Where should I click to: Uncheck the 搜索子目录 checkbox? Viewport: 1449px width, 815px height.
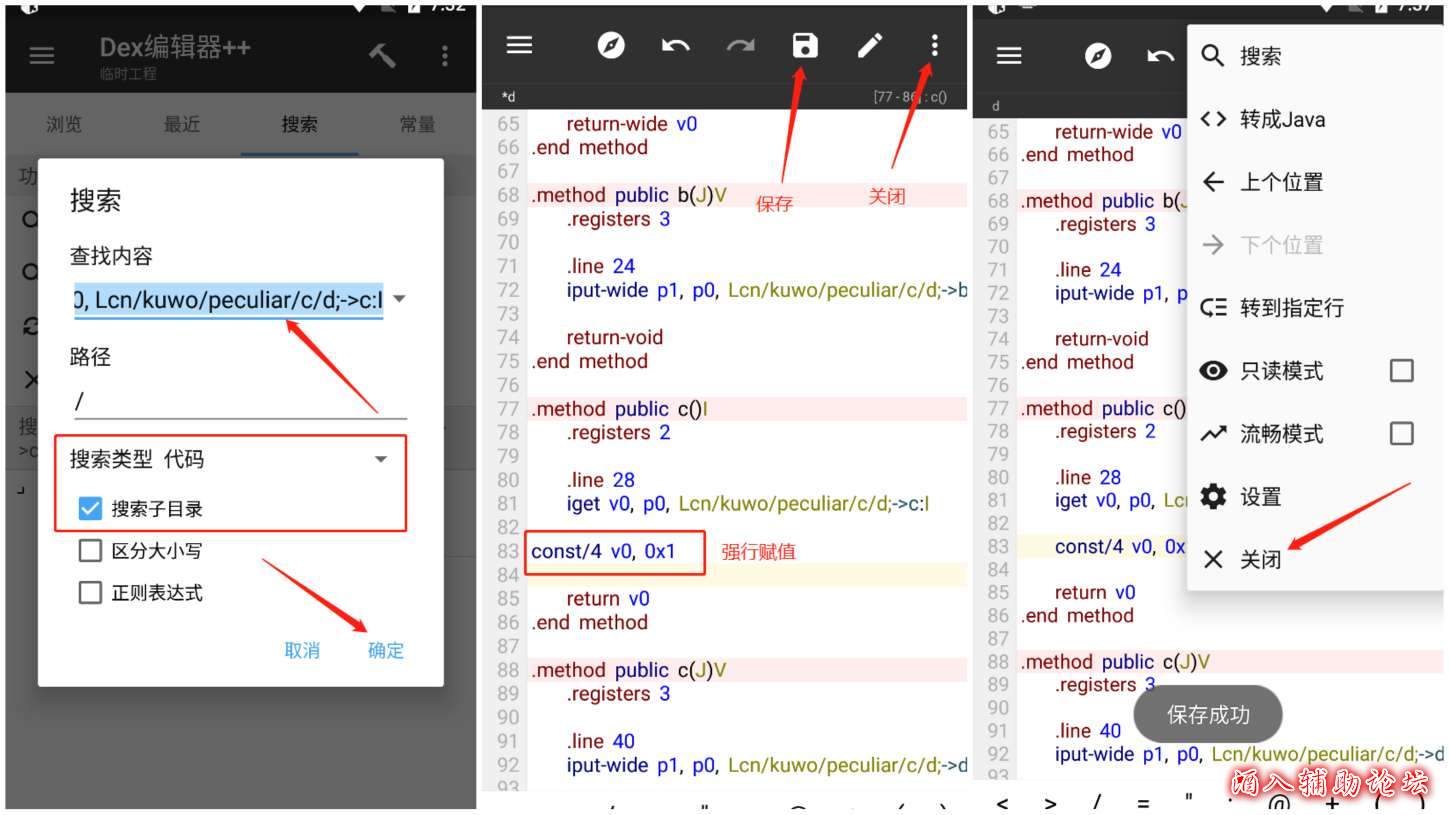click(x=90, y=509)
